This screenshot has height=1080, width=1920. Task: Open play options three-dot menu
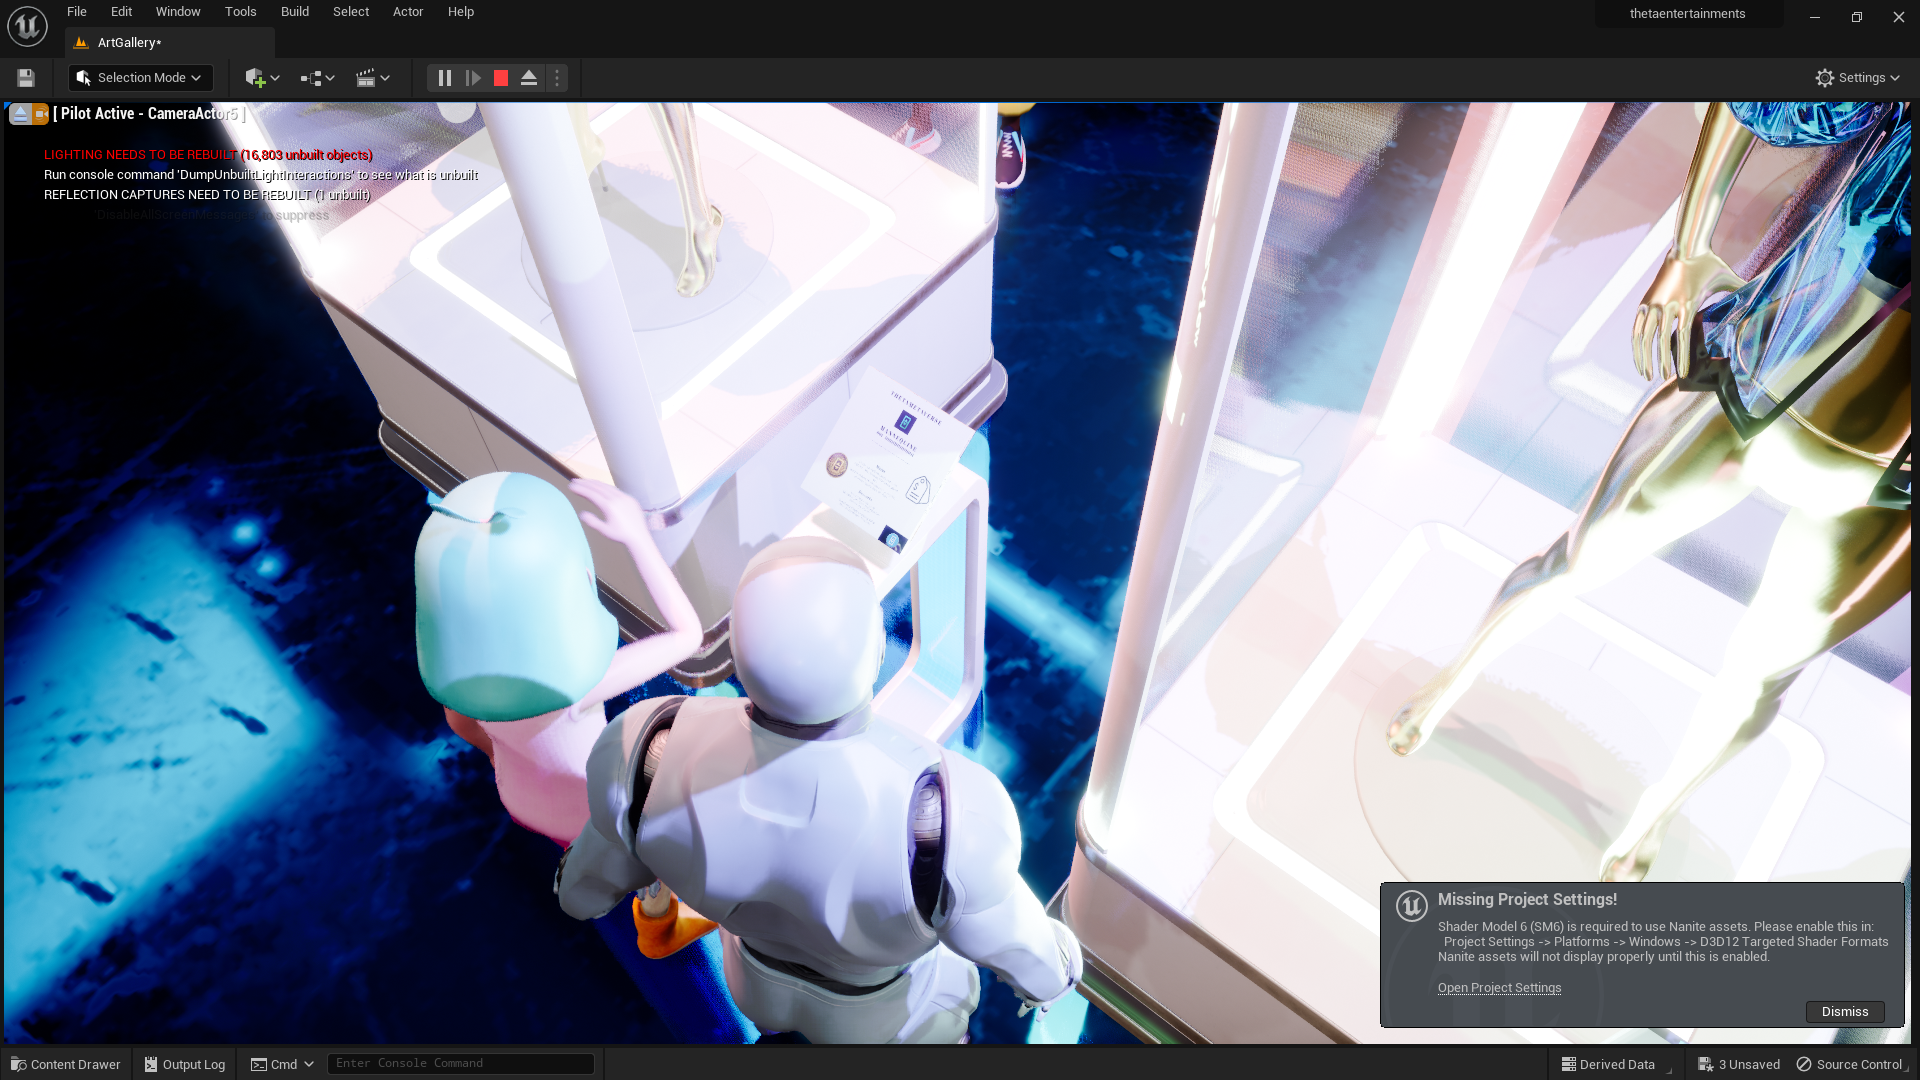click(x=557, y=78)
